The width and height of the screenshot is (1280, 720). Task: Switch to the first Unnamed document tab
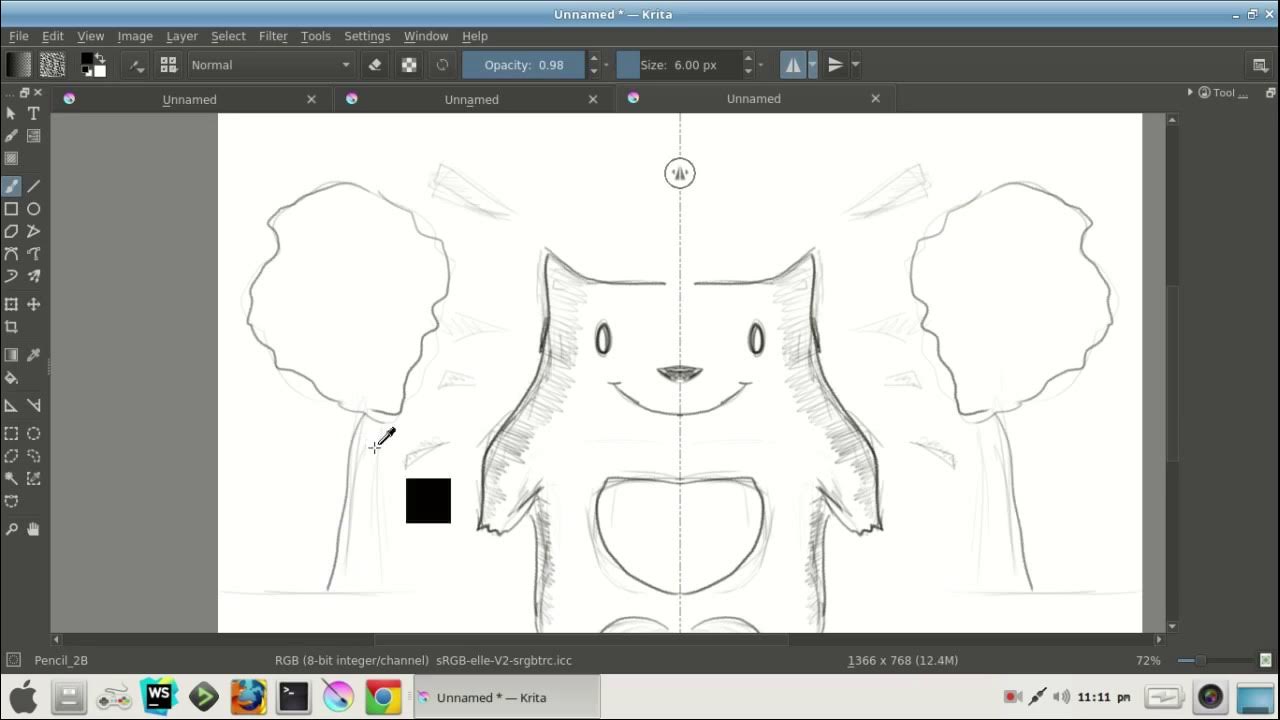[189, 99]
